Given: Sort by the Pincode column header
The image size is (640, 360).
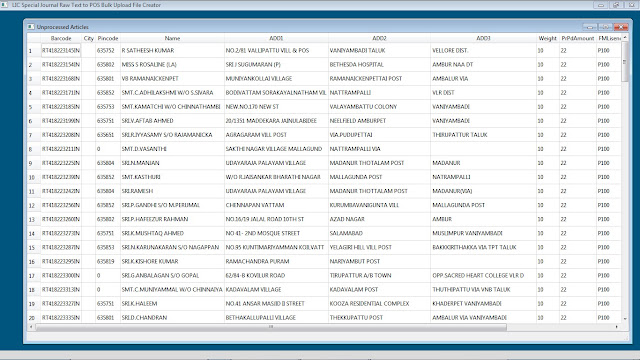Looking at the screenshot, I should [108, 38].
